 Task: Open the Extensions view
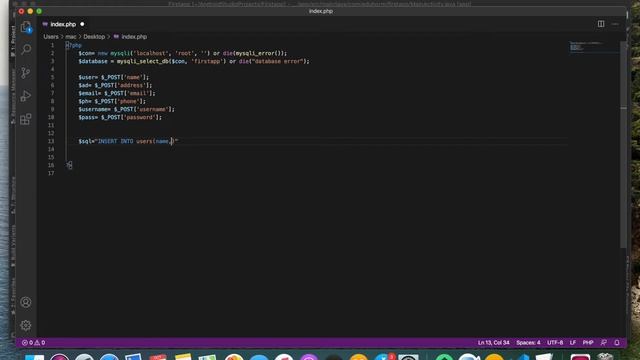(26, 119)
